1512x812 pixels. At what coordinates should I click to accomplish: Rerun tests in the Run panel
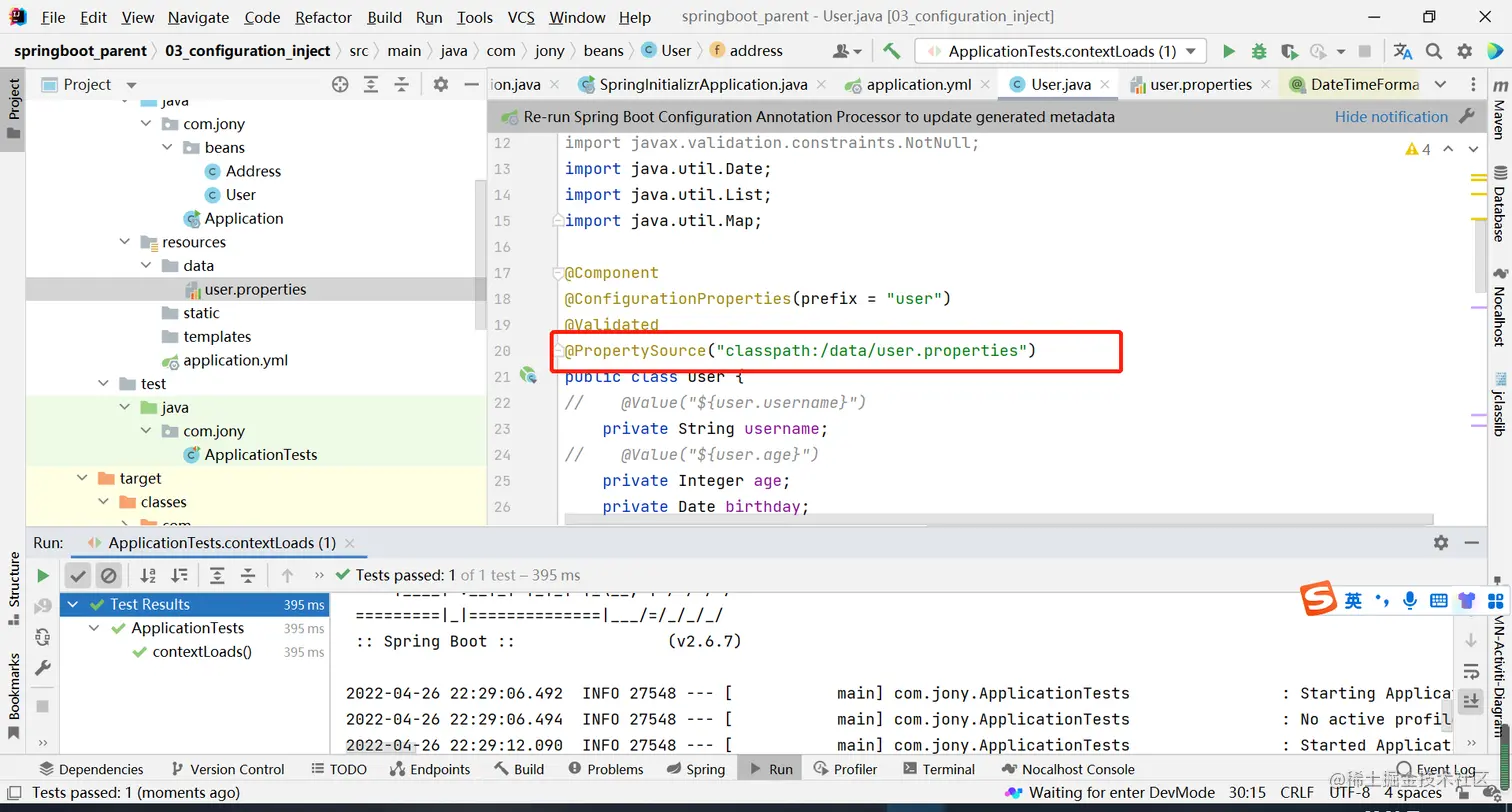click(43, 575)
